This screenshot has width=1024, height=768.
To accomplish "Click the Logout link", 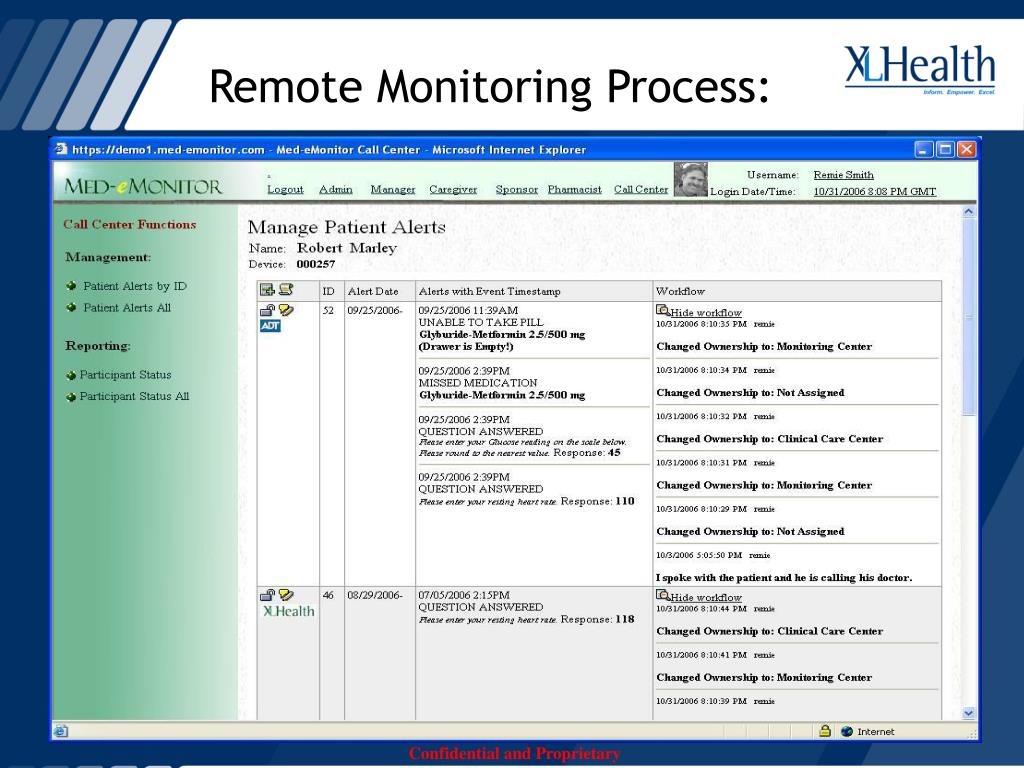I will 285,189.
